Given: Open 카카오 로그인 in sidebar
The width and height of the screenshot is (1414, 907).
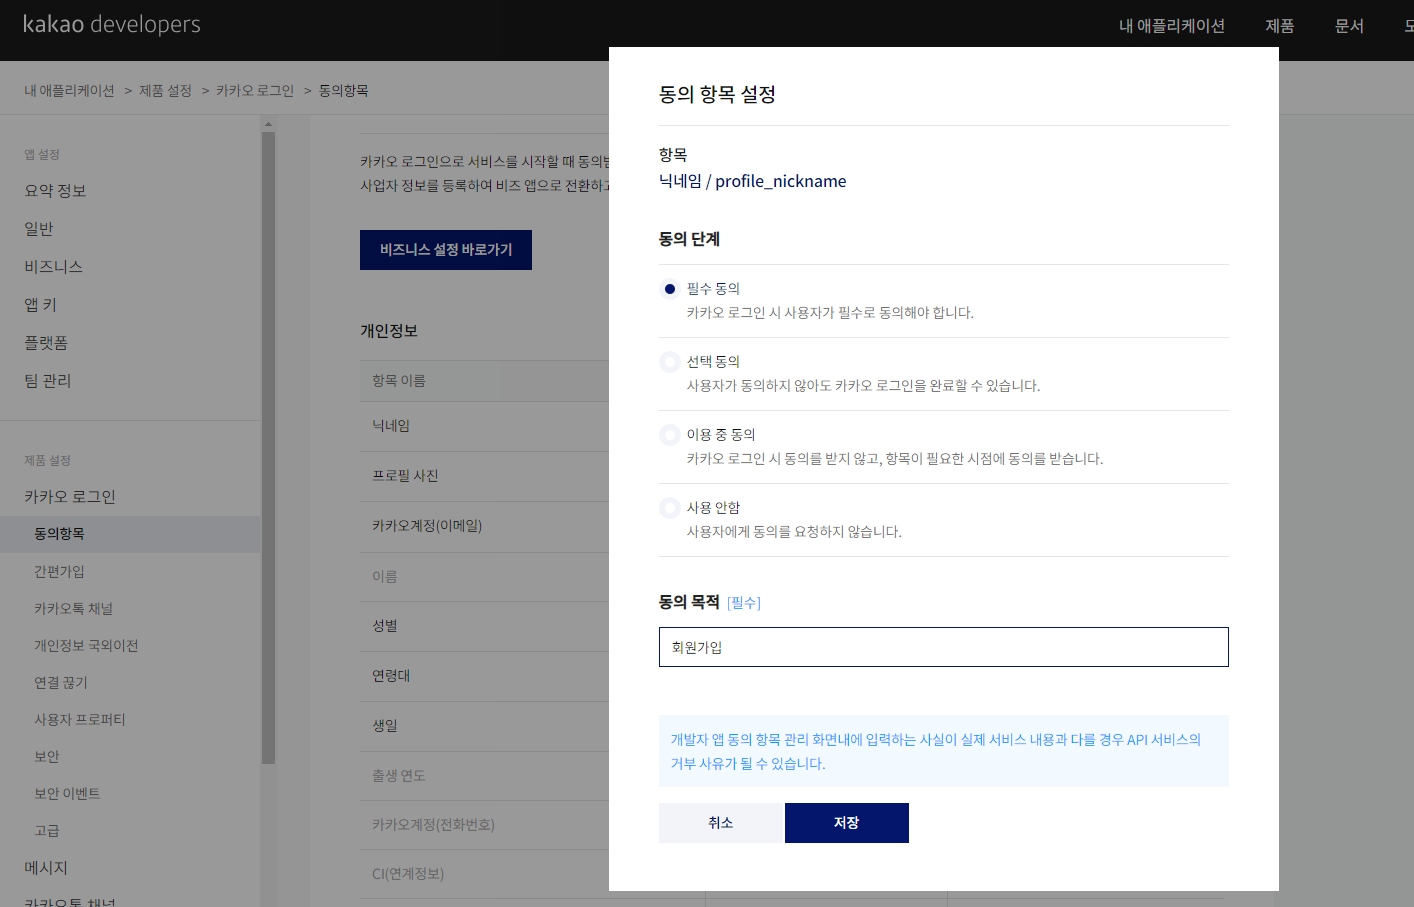Looking at the screenshot, I should pos(70,497).
